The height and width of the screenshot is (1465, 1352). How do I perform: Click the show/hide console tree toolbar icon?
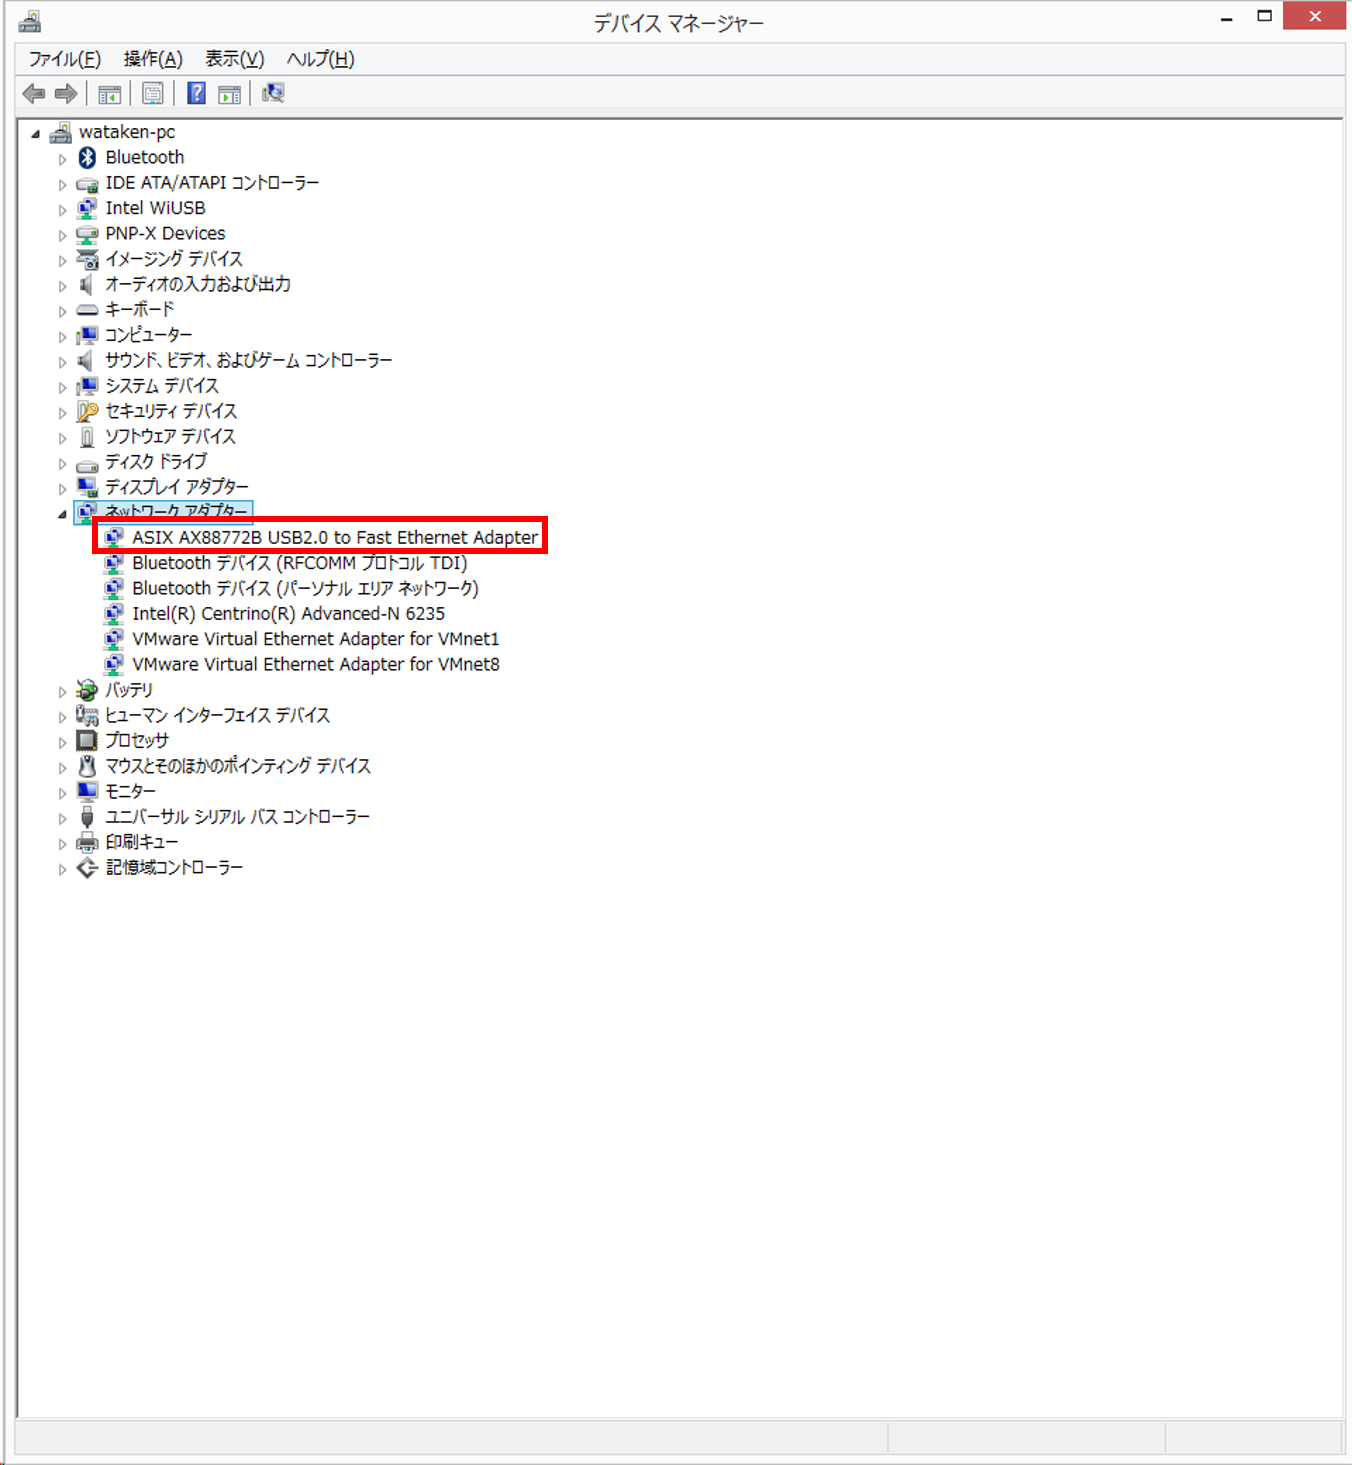coord(110,94)
